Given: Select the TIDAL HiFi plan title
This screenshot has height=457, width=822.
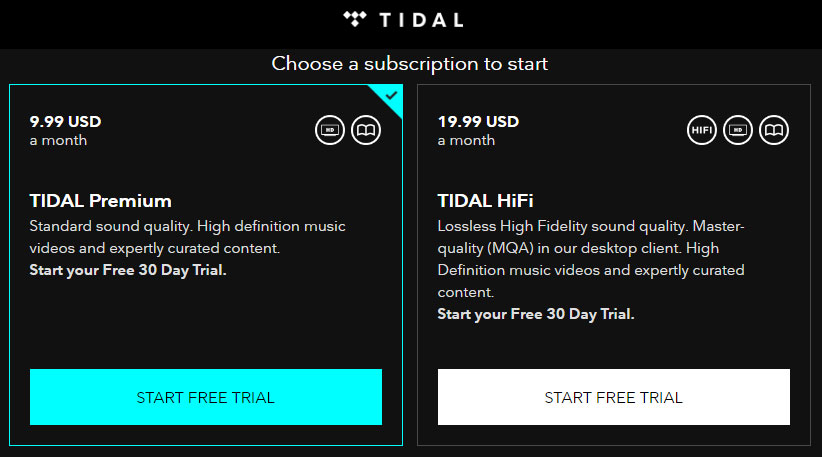Looking at the screenshot, I should [486, 200].
